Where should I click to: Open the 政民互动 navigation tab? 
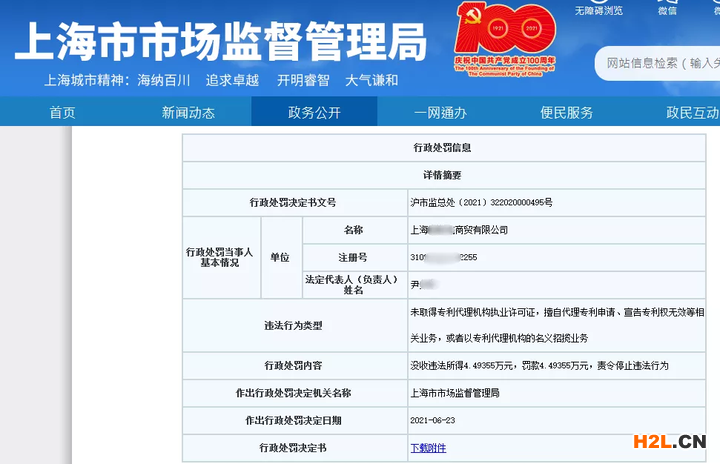(x=692, y=113)
